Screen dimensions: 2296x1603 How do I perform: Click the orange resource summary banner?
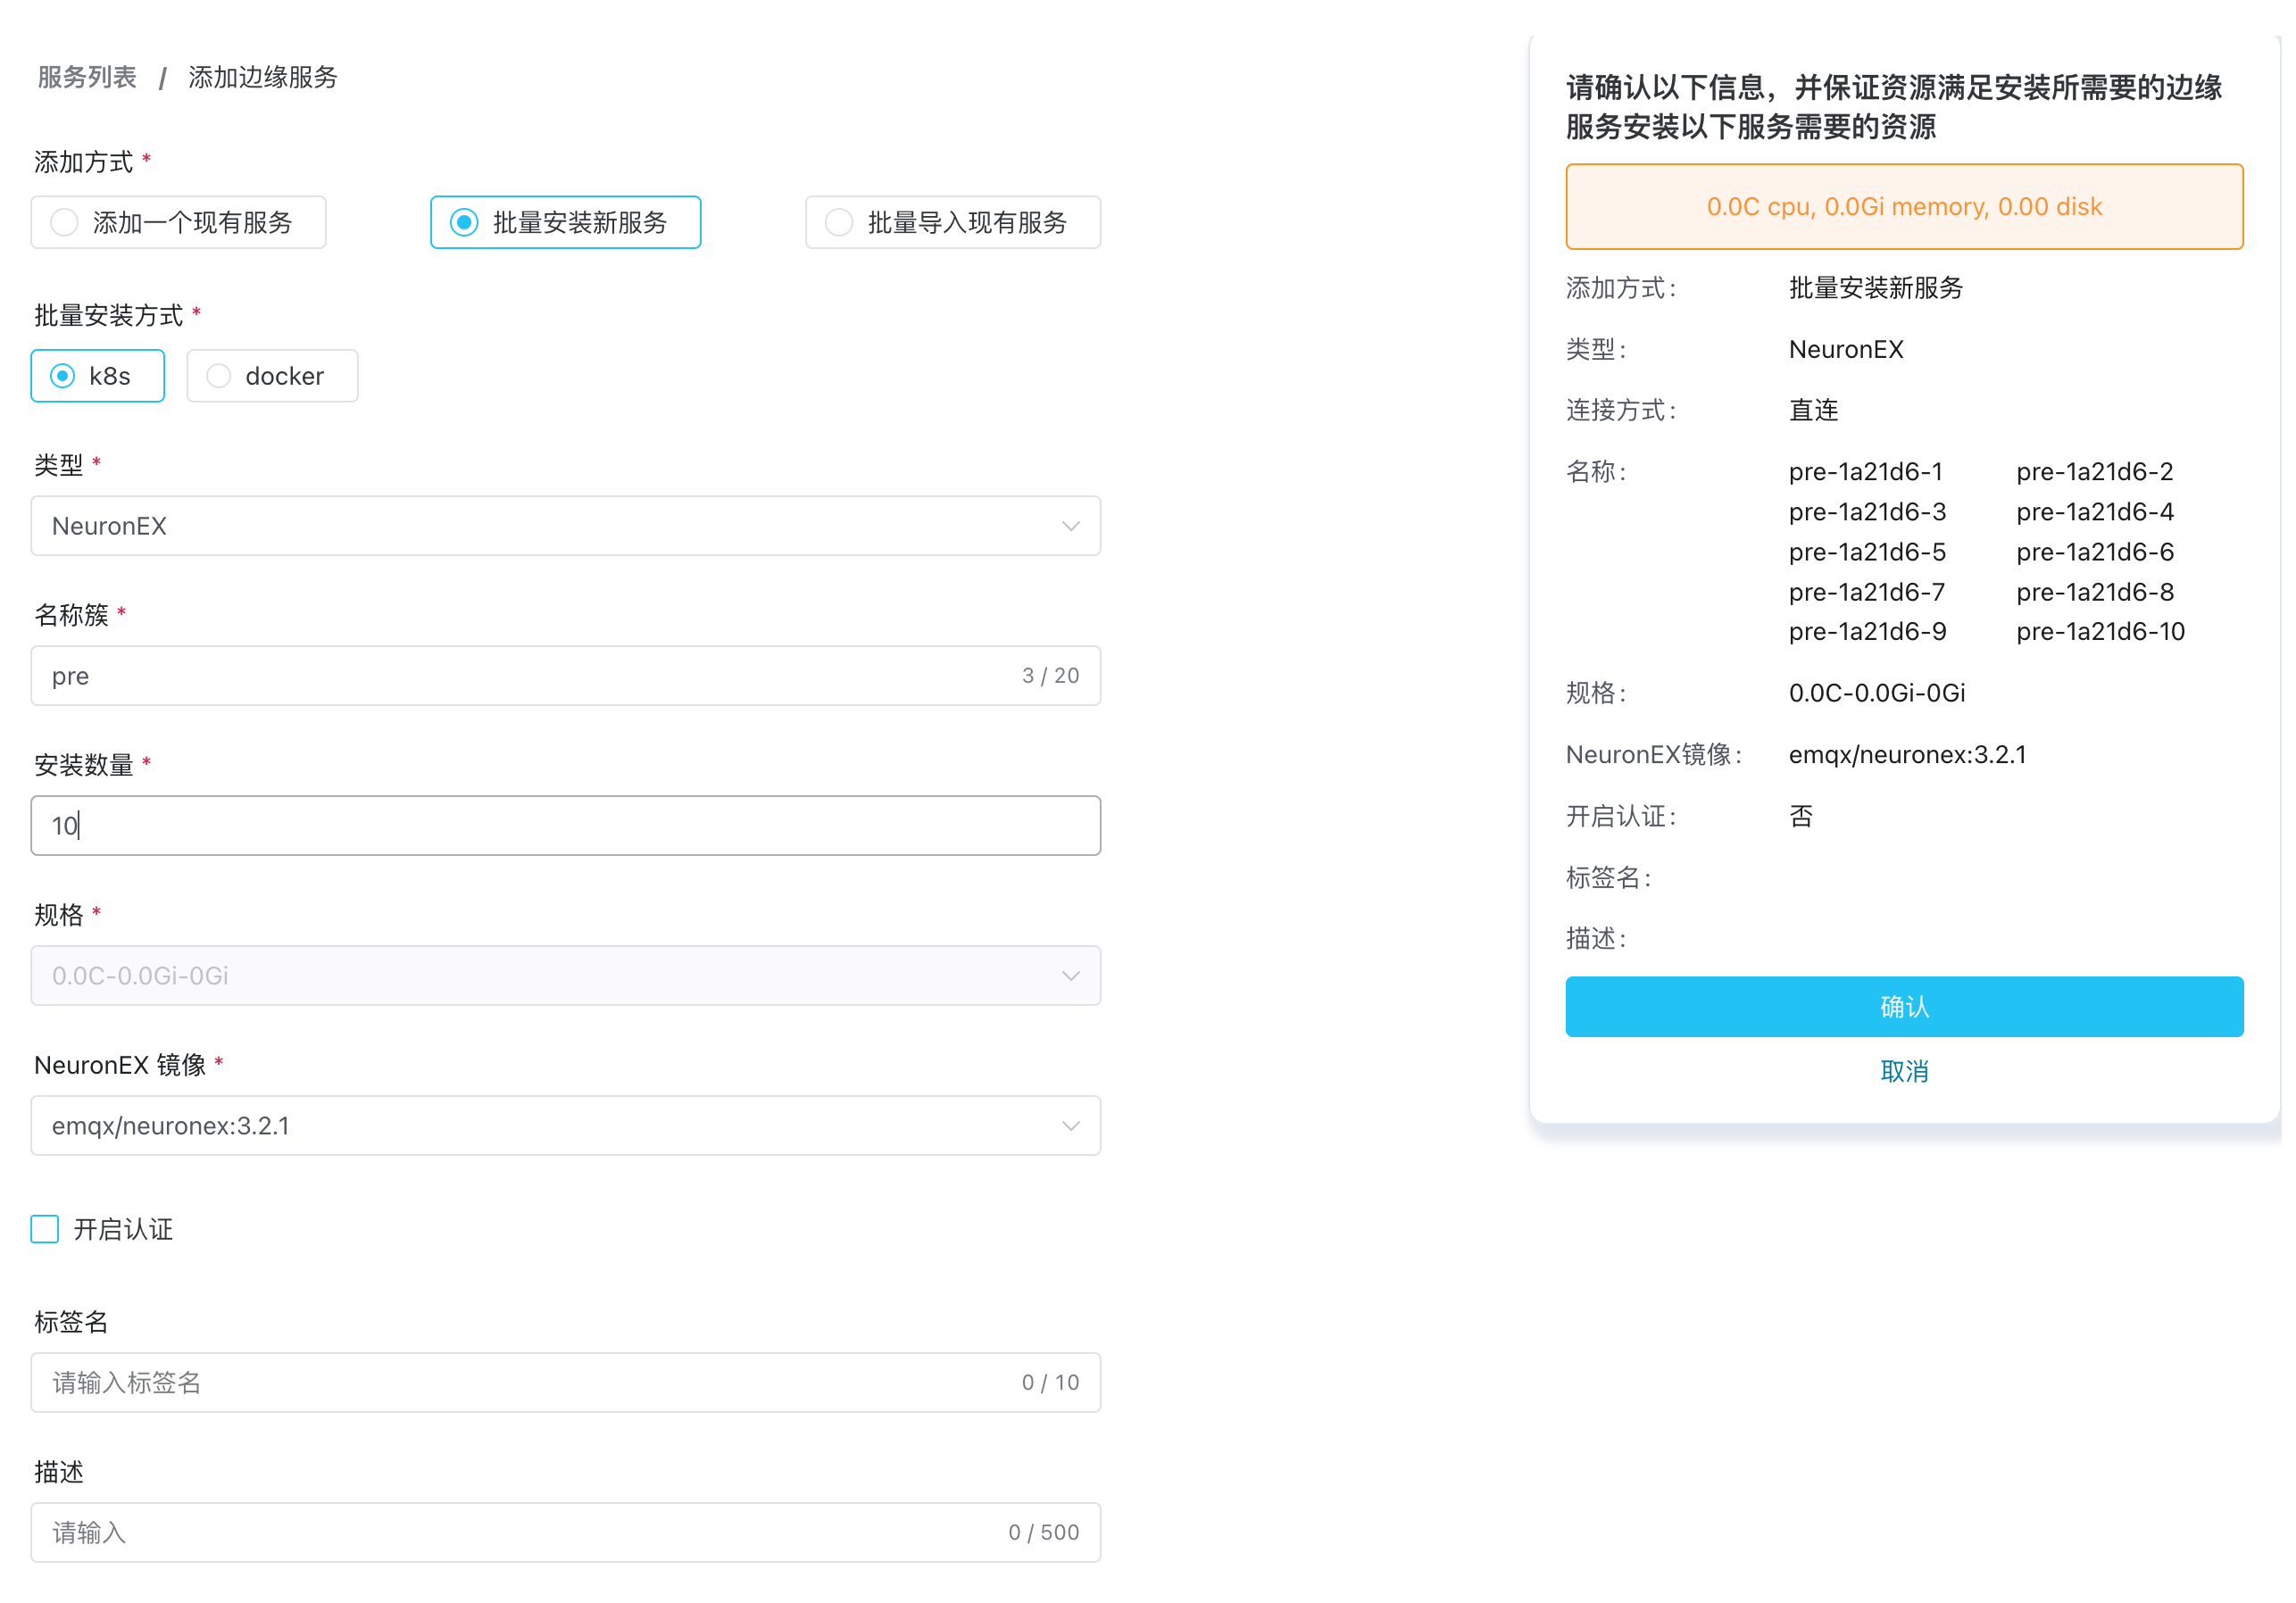point(1904,207)
